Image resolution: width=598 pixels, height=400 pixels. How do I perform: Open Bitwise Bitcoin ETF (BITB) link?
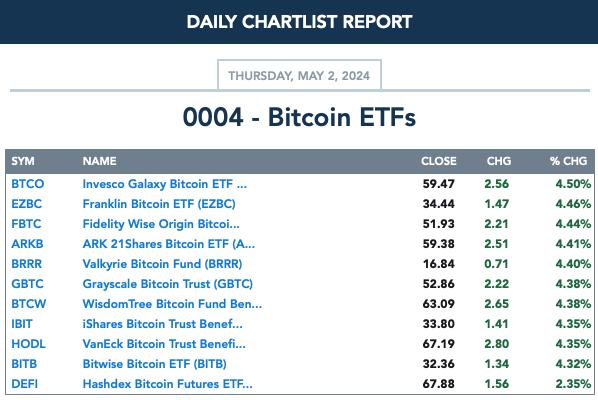(154, 364)
